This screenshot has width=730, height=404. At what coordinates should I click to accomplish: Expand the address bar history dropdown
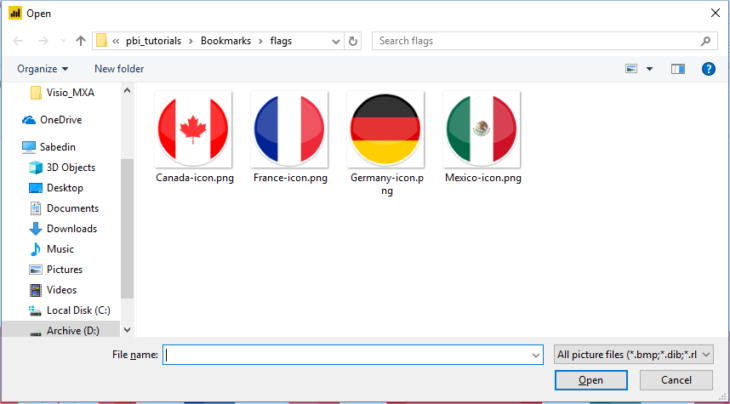(x=336, y=41)
